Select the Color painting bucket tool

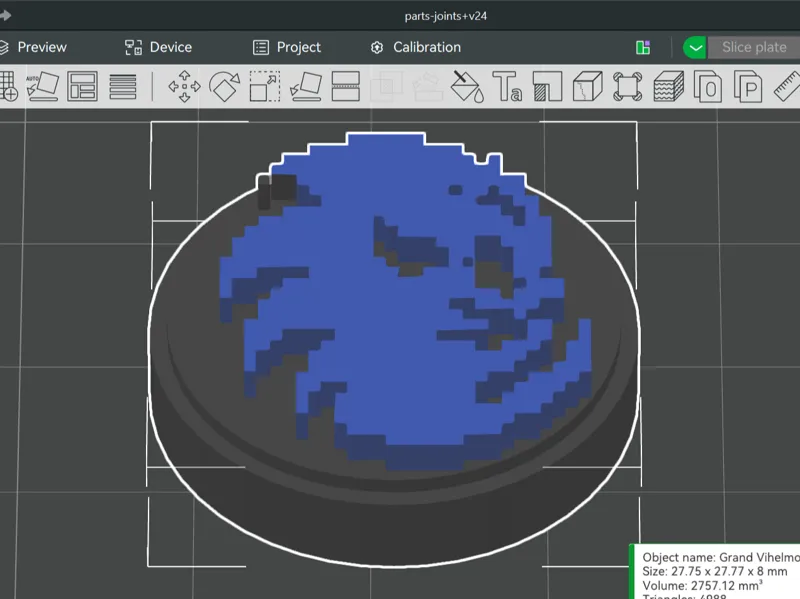pyautogui.click(x=467, y=86)
